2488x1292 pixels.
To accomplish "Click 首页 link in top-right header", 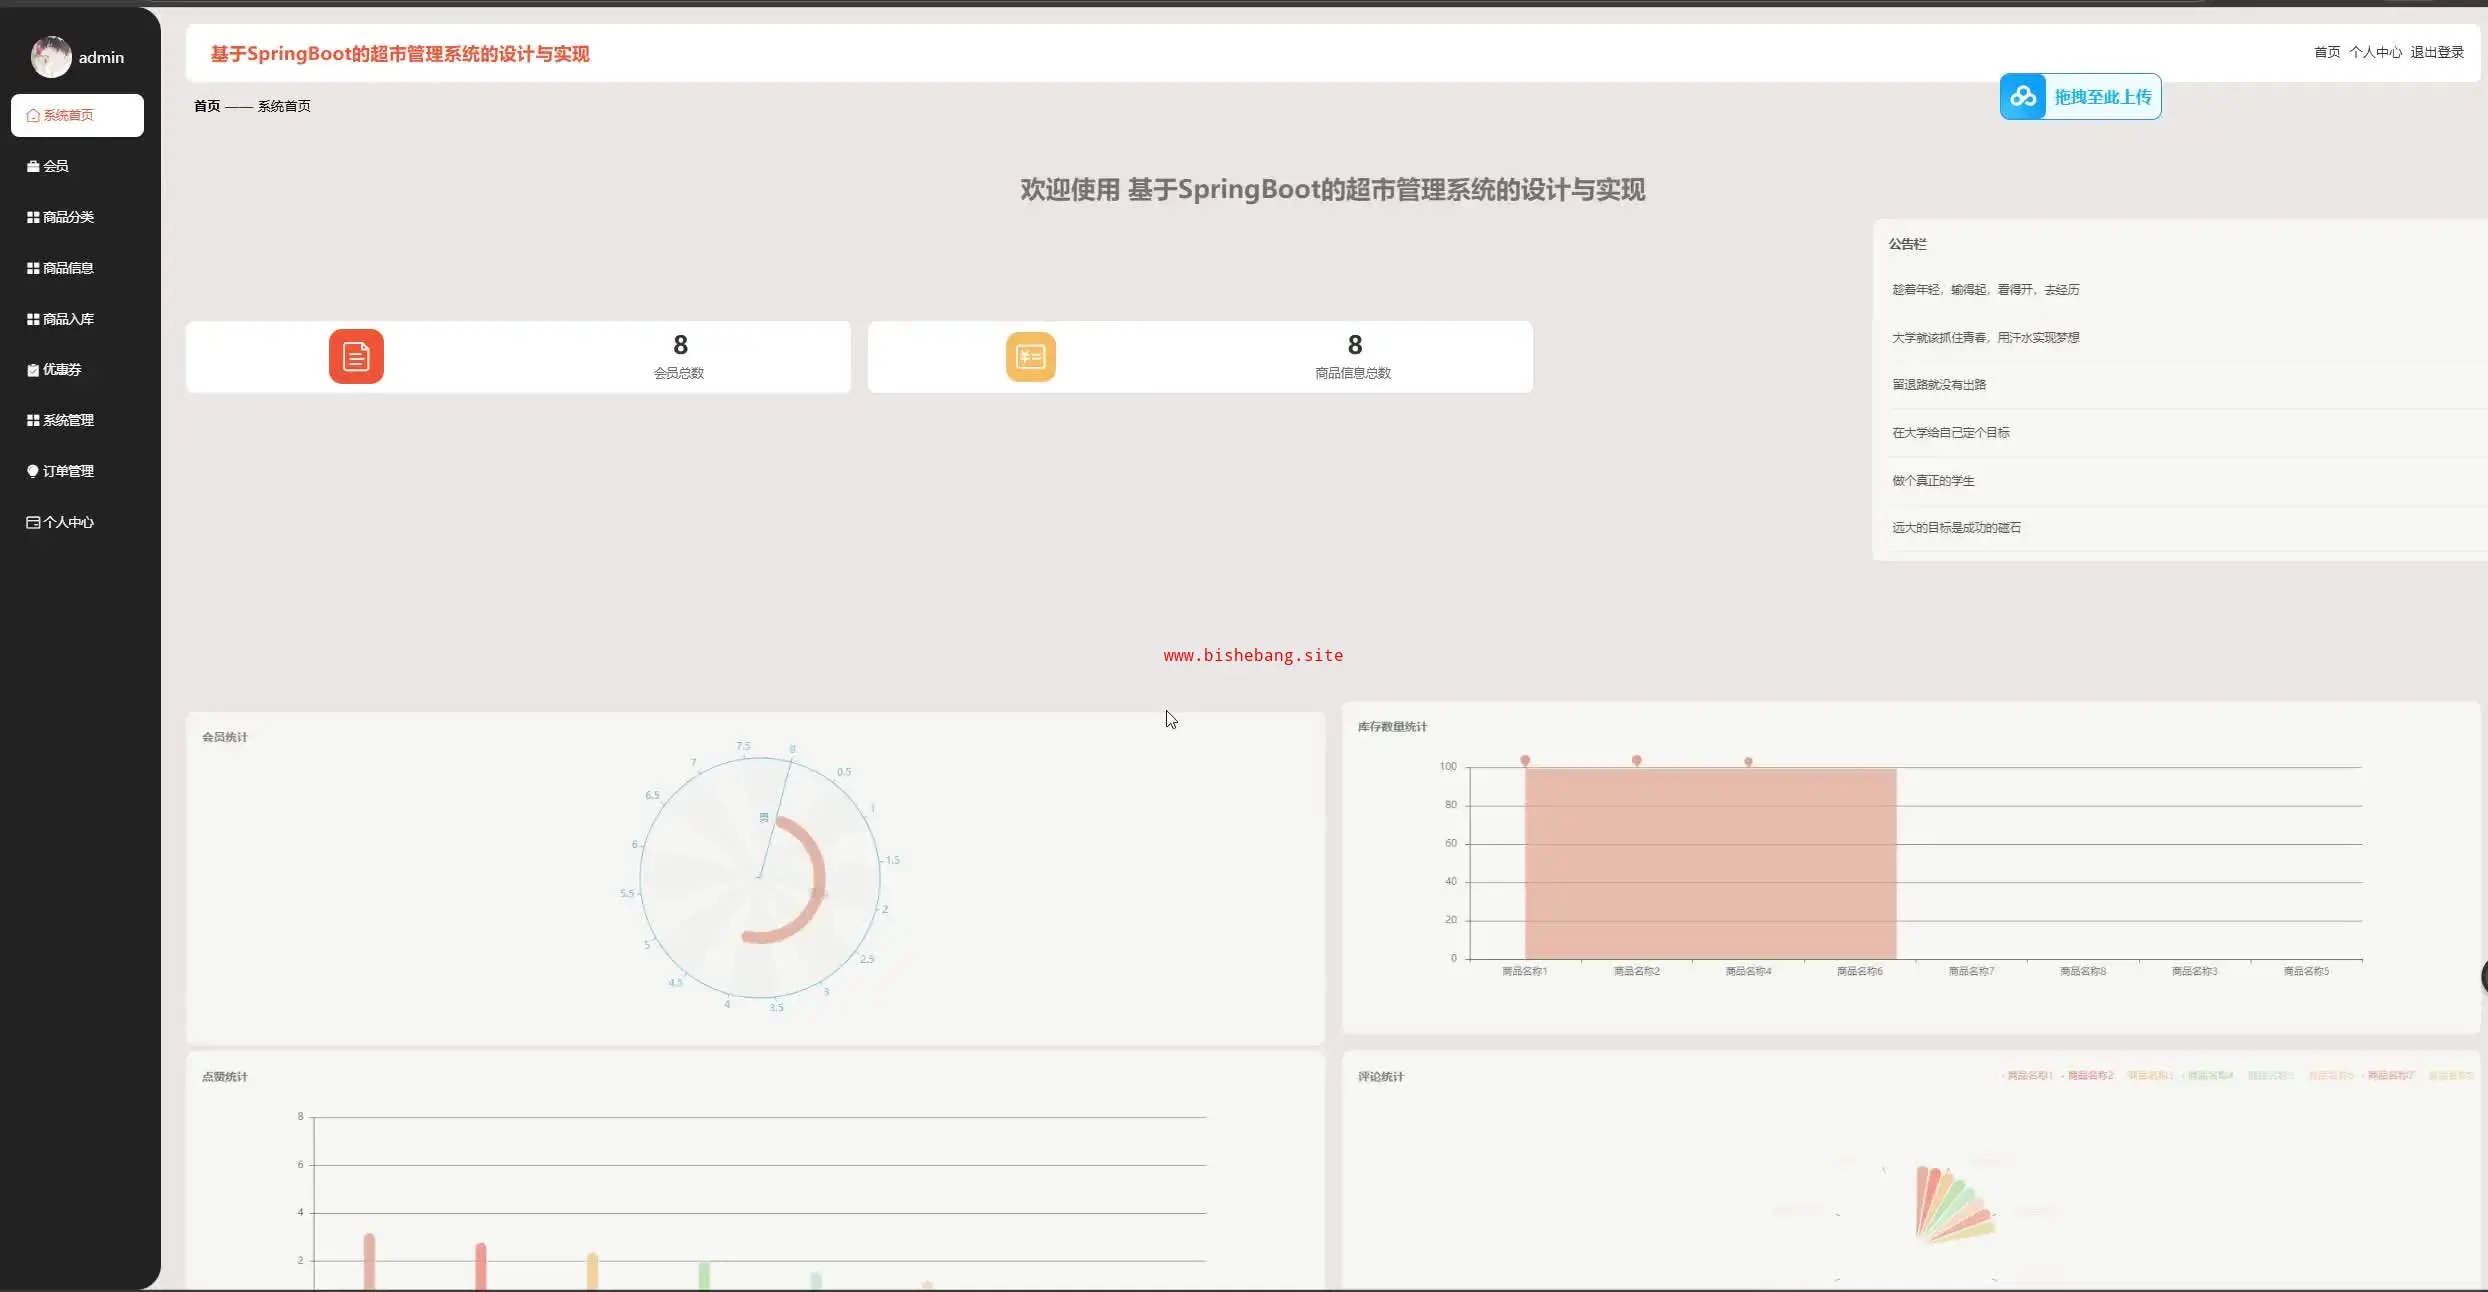I will (2326, 52).
